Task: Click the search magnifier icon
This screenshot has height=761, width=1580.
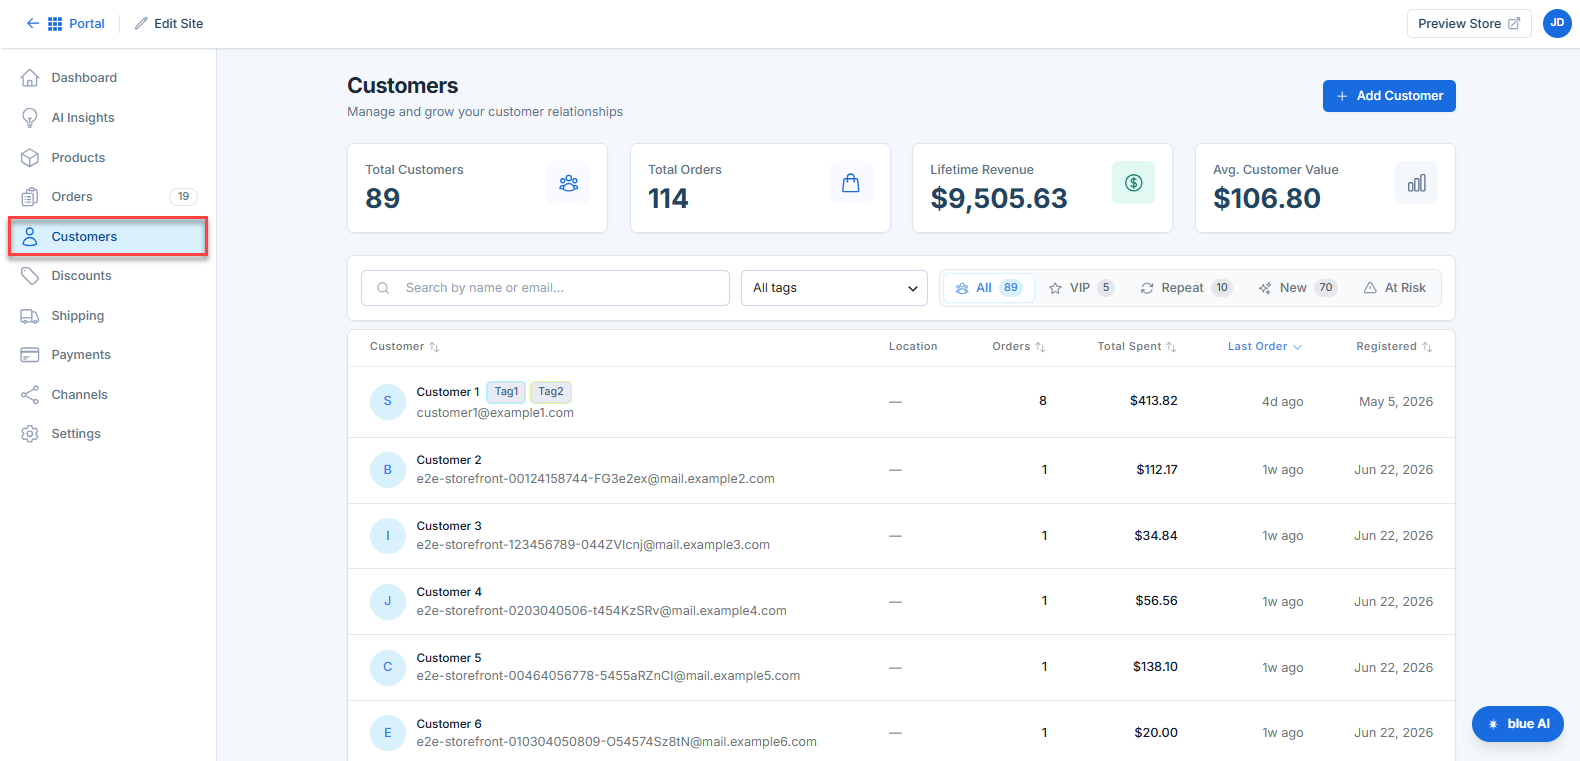Action: point(383,288)
